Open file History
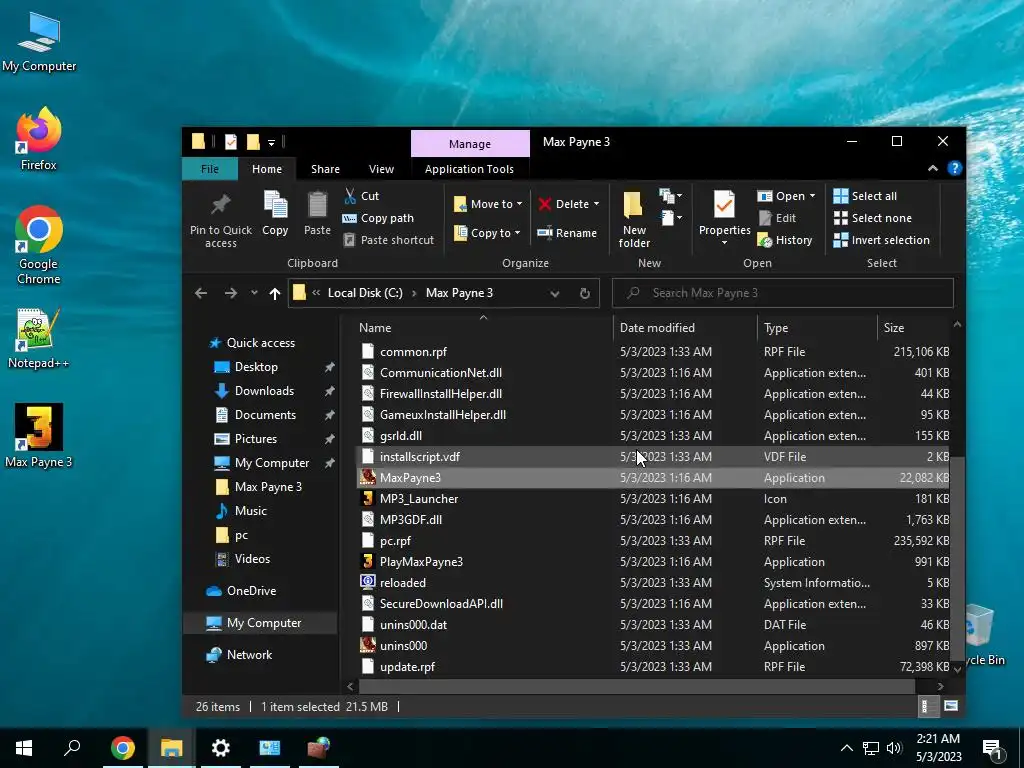 point(785,240)
